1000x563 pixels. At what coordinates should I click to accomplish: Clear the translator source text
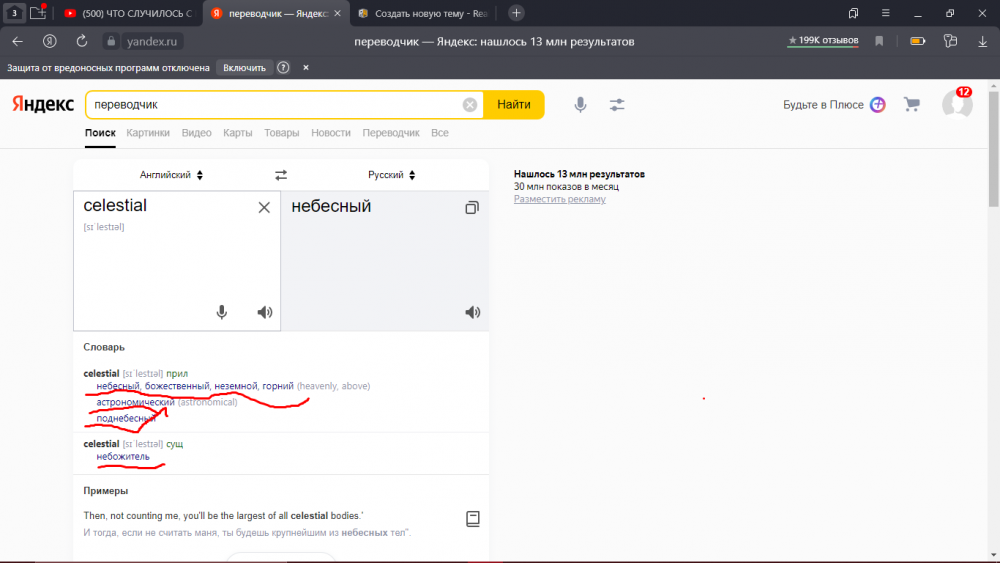click(x=264, y=207)
